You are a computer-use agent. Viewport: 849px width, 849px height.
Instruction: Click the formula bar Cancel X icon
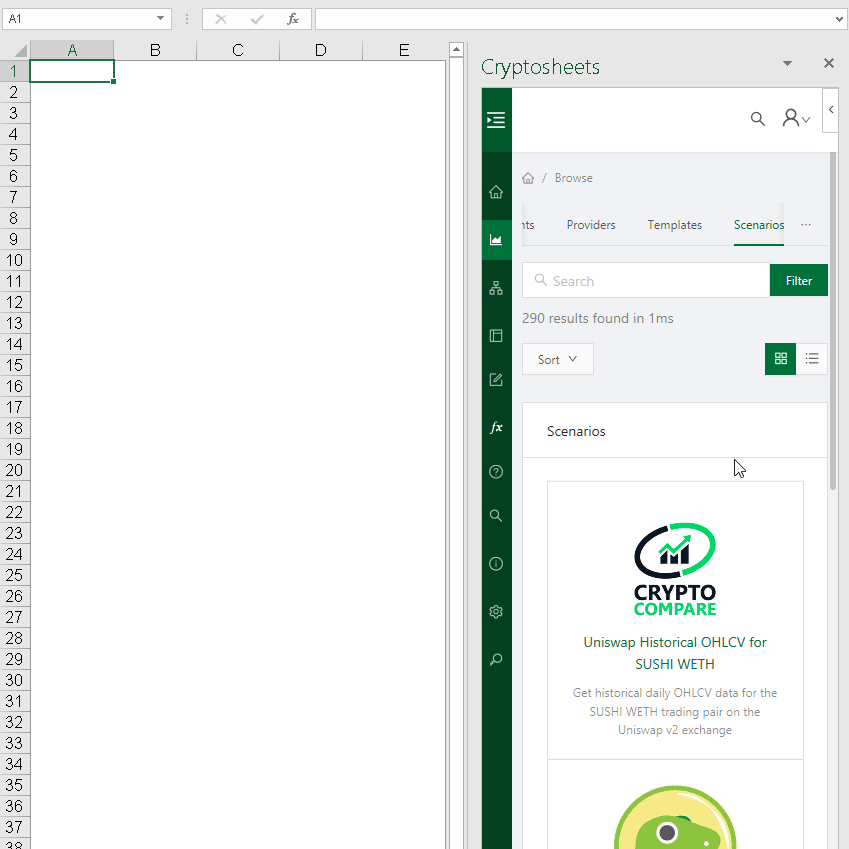(221, 19)
